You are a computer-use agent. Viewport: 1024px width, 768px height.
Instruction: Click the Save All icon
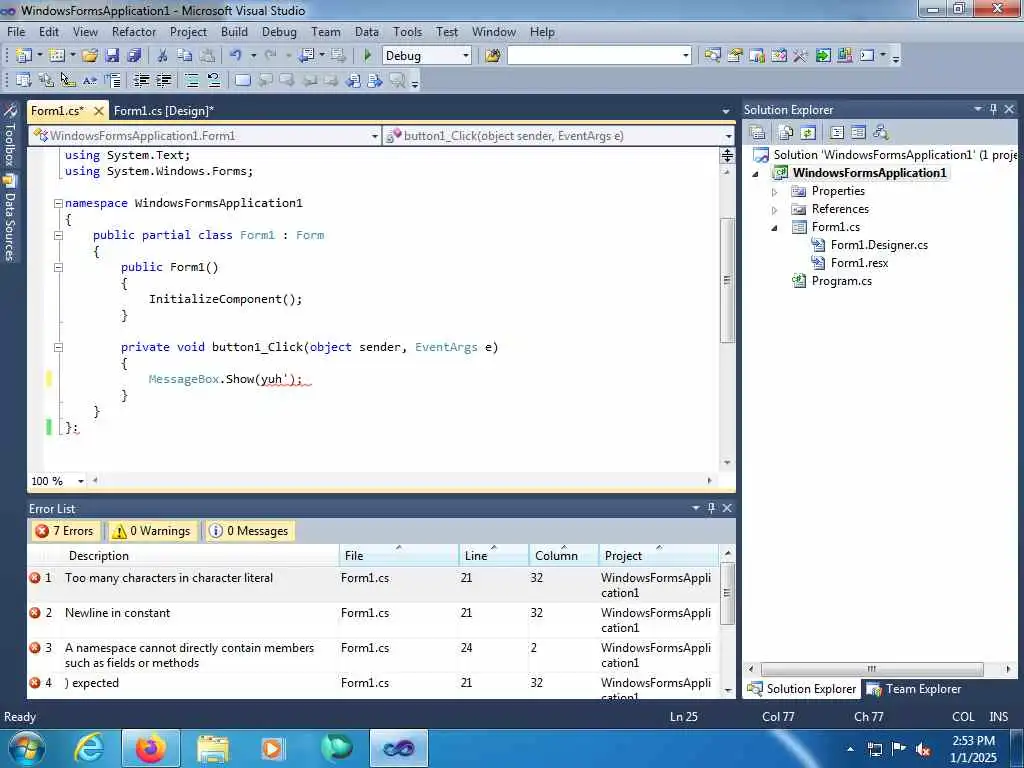tap(134, 56)
